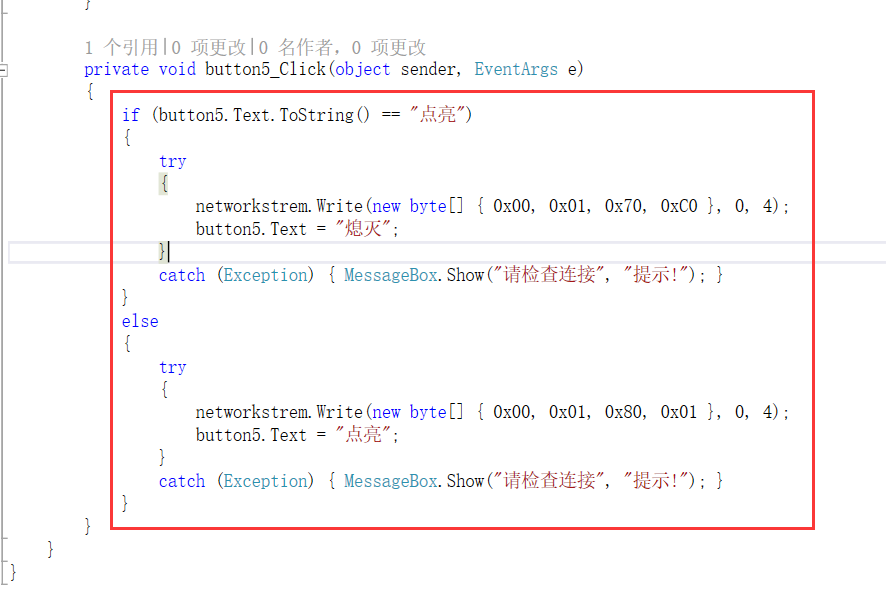Click the 0x80 byte value
This screenshot has width=886, height=596.
click(623, 412)
